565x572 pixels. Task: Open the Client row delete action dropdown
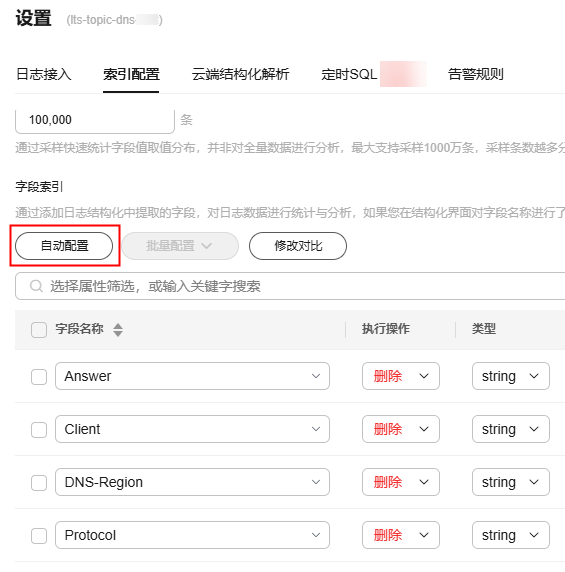tap(400, 429)
